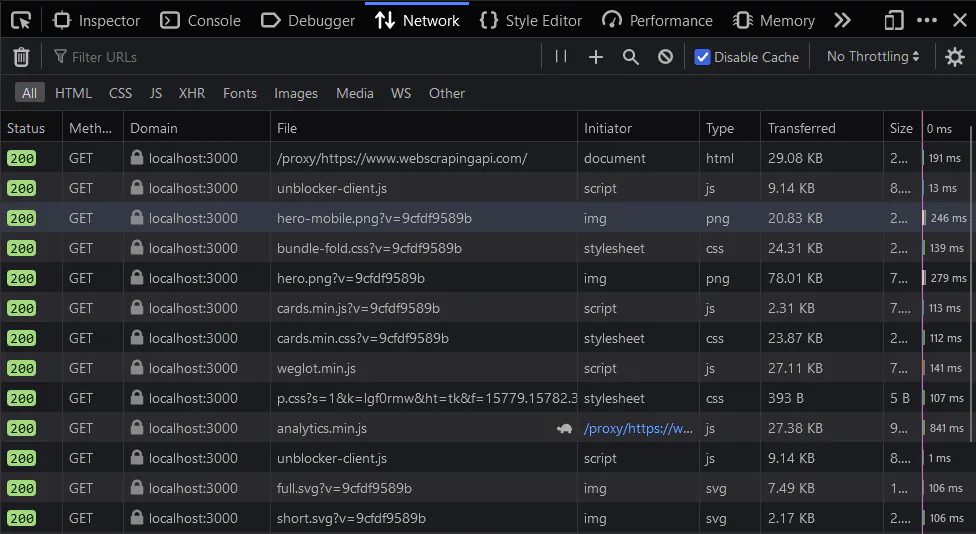
Task: Click the lock icon on weglot.min.js row
Action: (137, 367)
